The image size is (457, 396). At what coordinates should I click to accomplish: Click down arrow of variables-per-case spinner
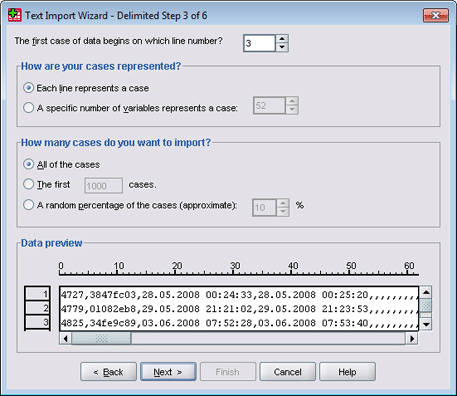pyautogui.click(x=292, y=110)
